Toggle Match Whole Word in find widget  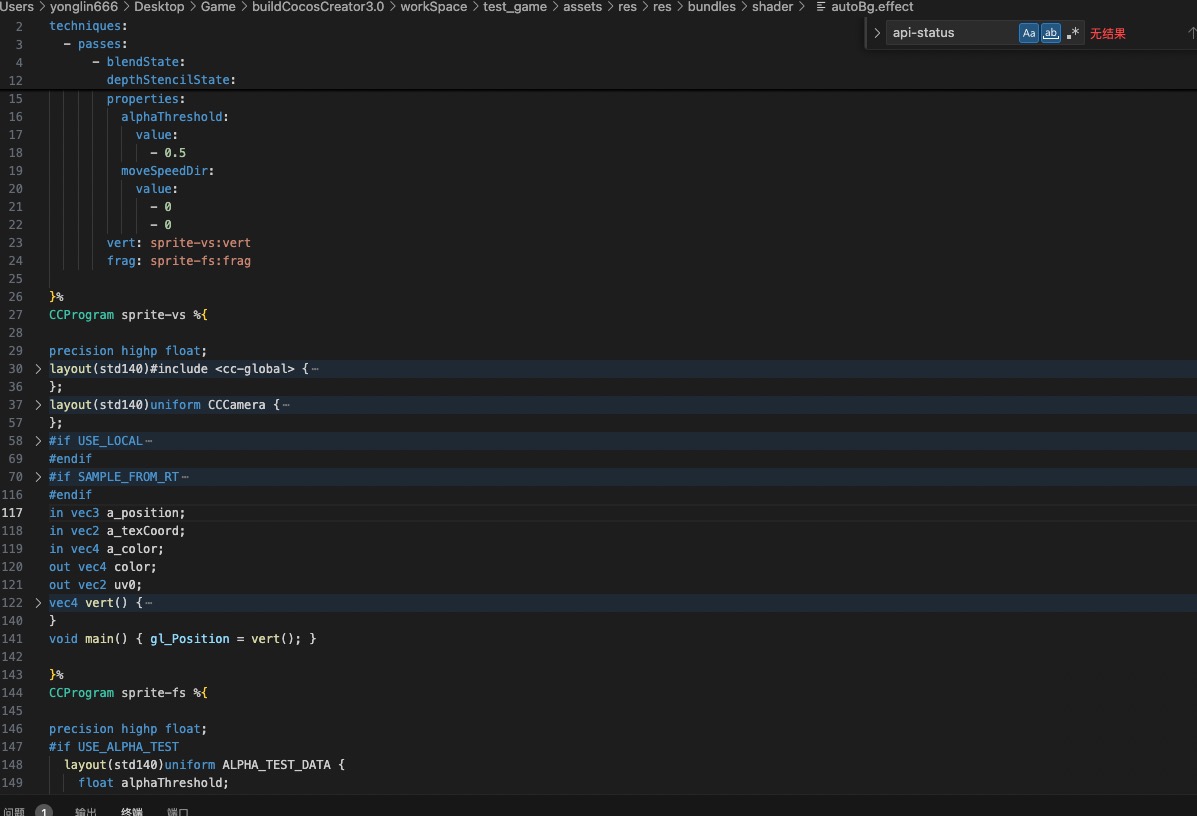pos(1051,33)
